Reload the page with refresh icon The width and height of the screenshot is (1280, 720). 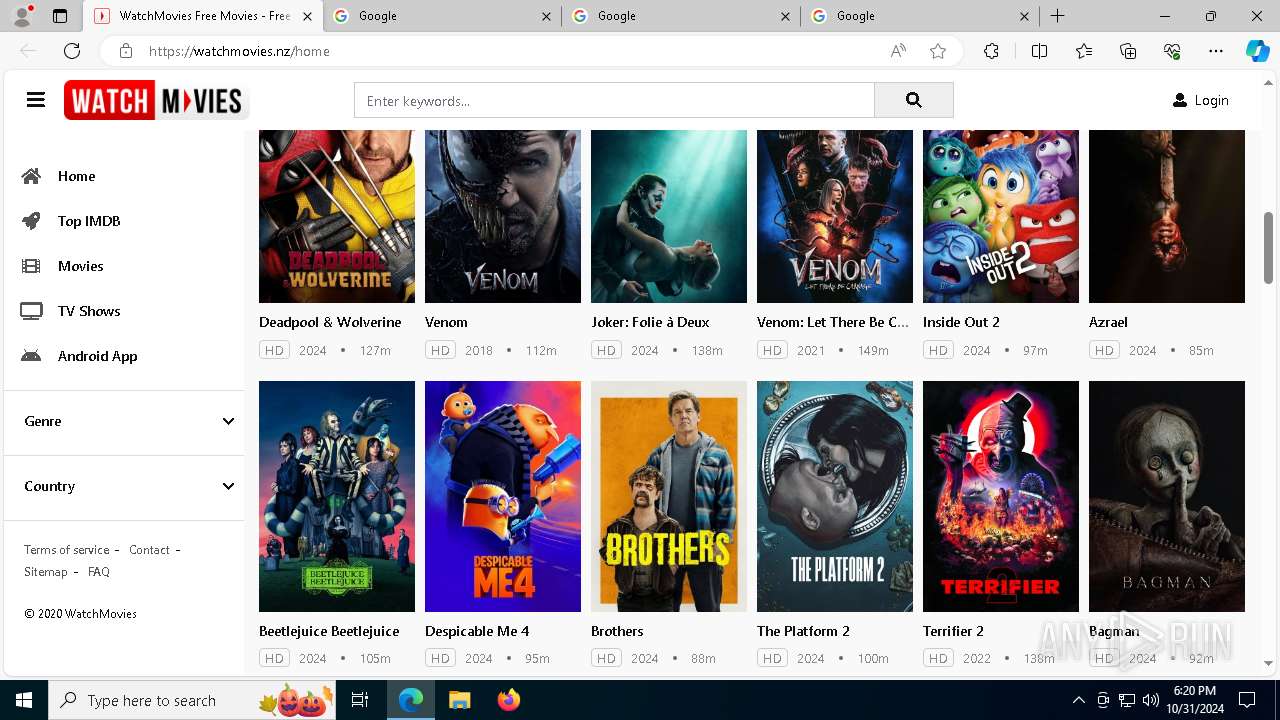click(72, 51)
